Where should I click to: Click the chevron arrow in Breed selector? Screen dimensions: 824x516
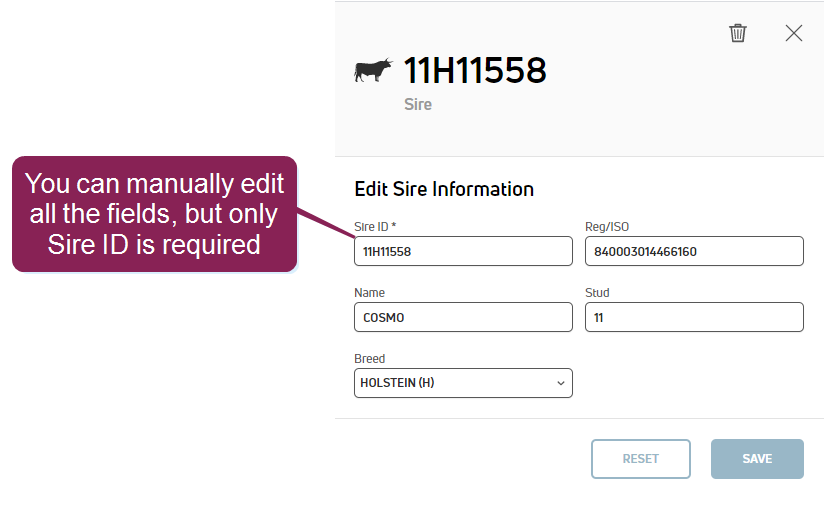point(560,383)
